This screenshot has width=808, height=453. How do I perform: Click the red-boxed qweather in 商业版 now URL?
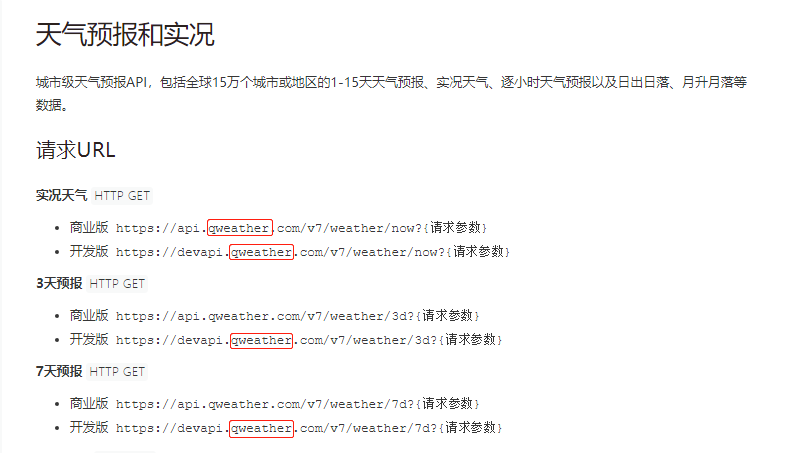pos(240,228)
